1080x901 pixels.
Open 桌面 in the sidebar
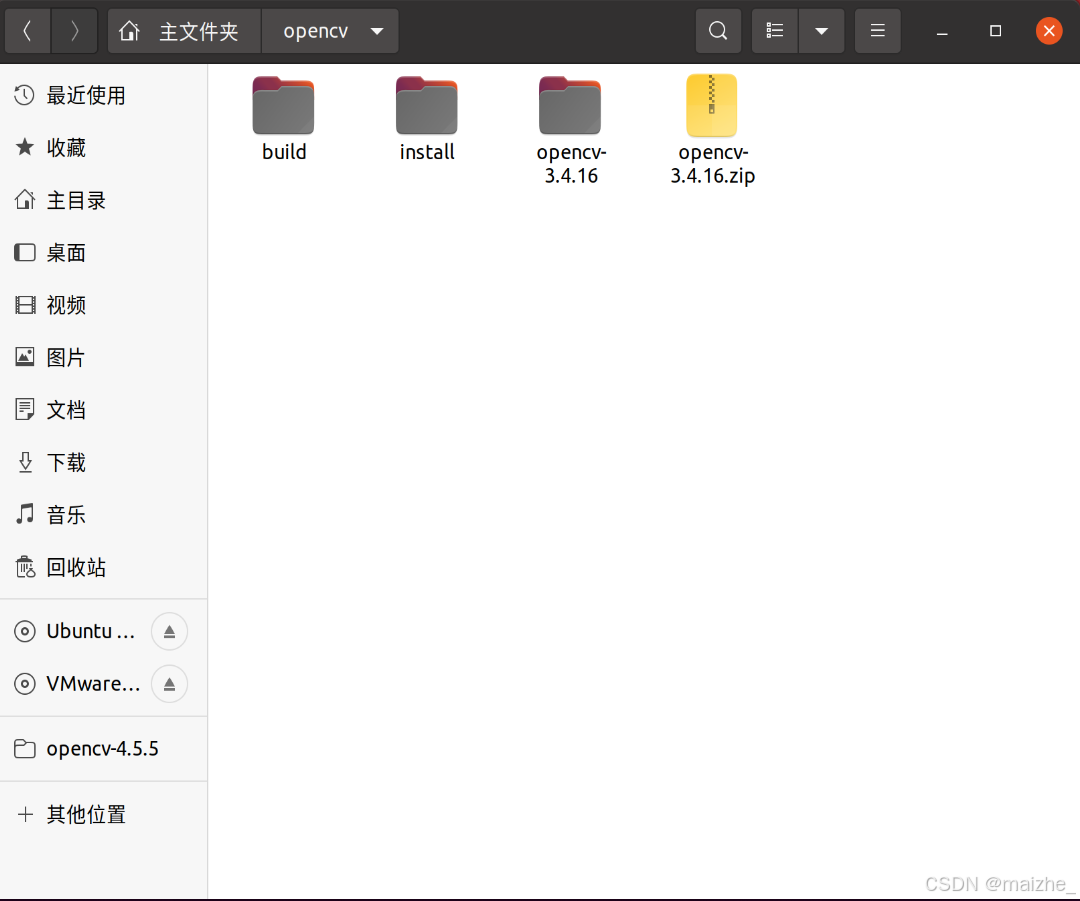103,253
